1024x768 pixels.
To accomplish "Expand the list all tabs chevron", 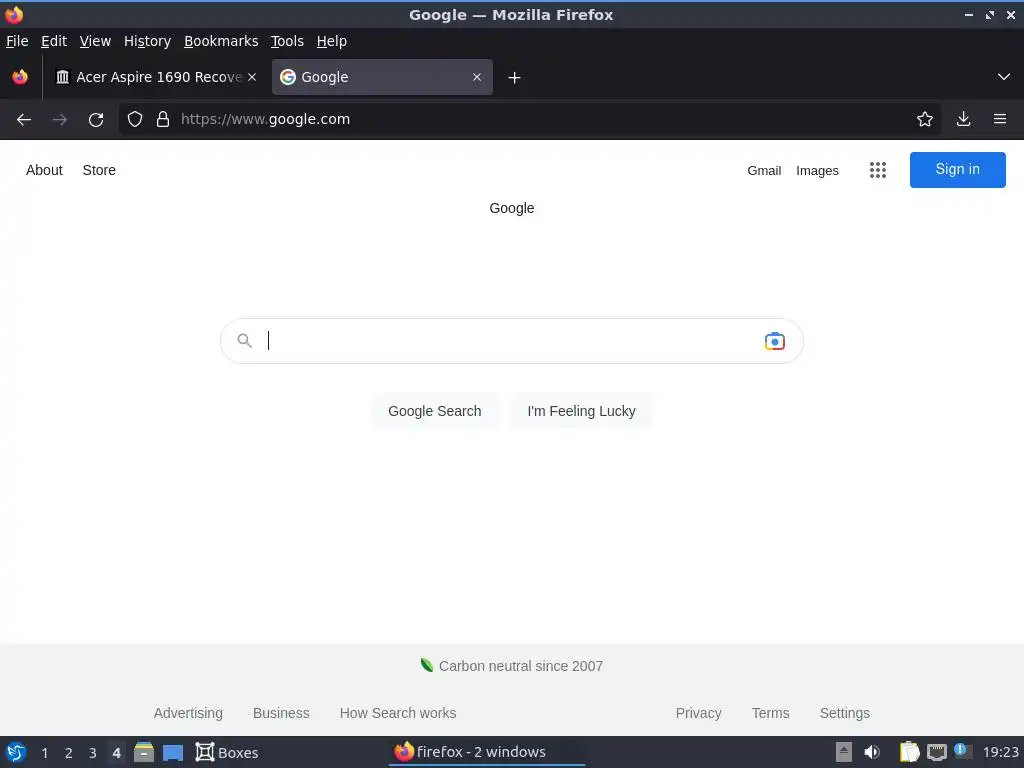I will tap(1004, 77).
